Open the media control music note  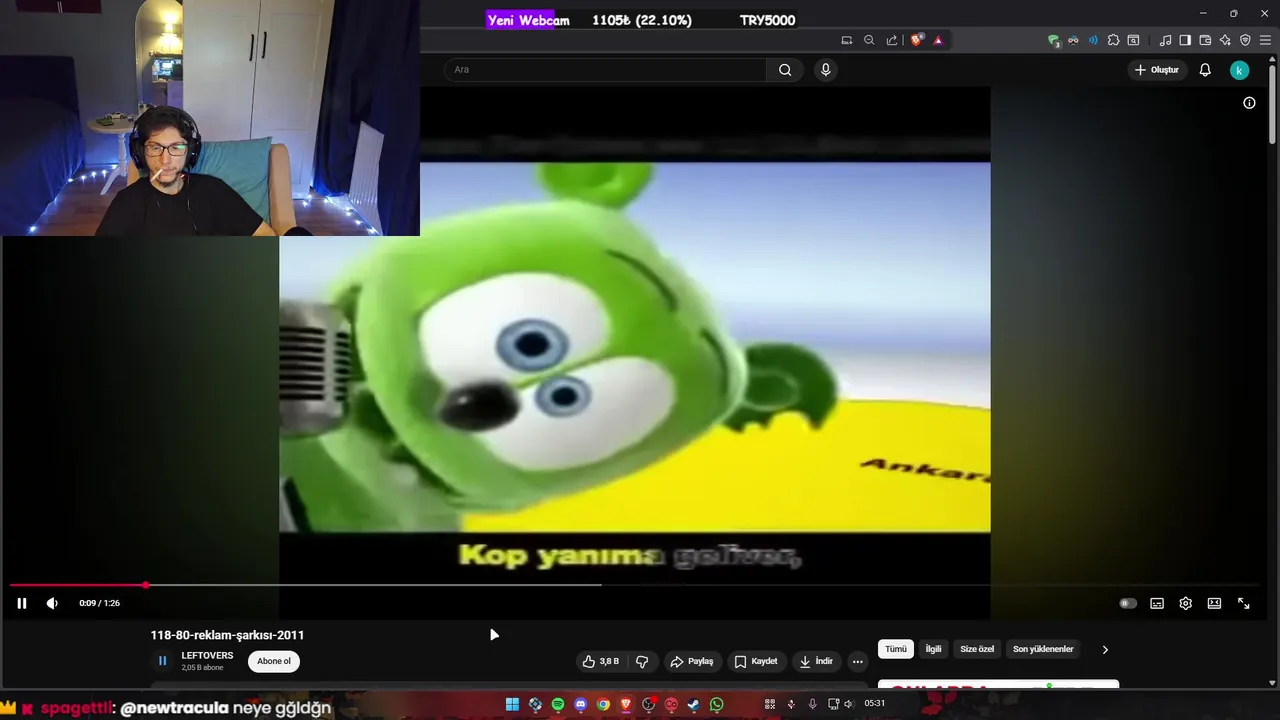pos(1165,40)
